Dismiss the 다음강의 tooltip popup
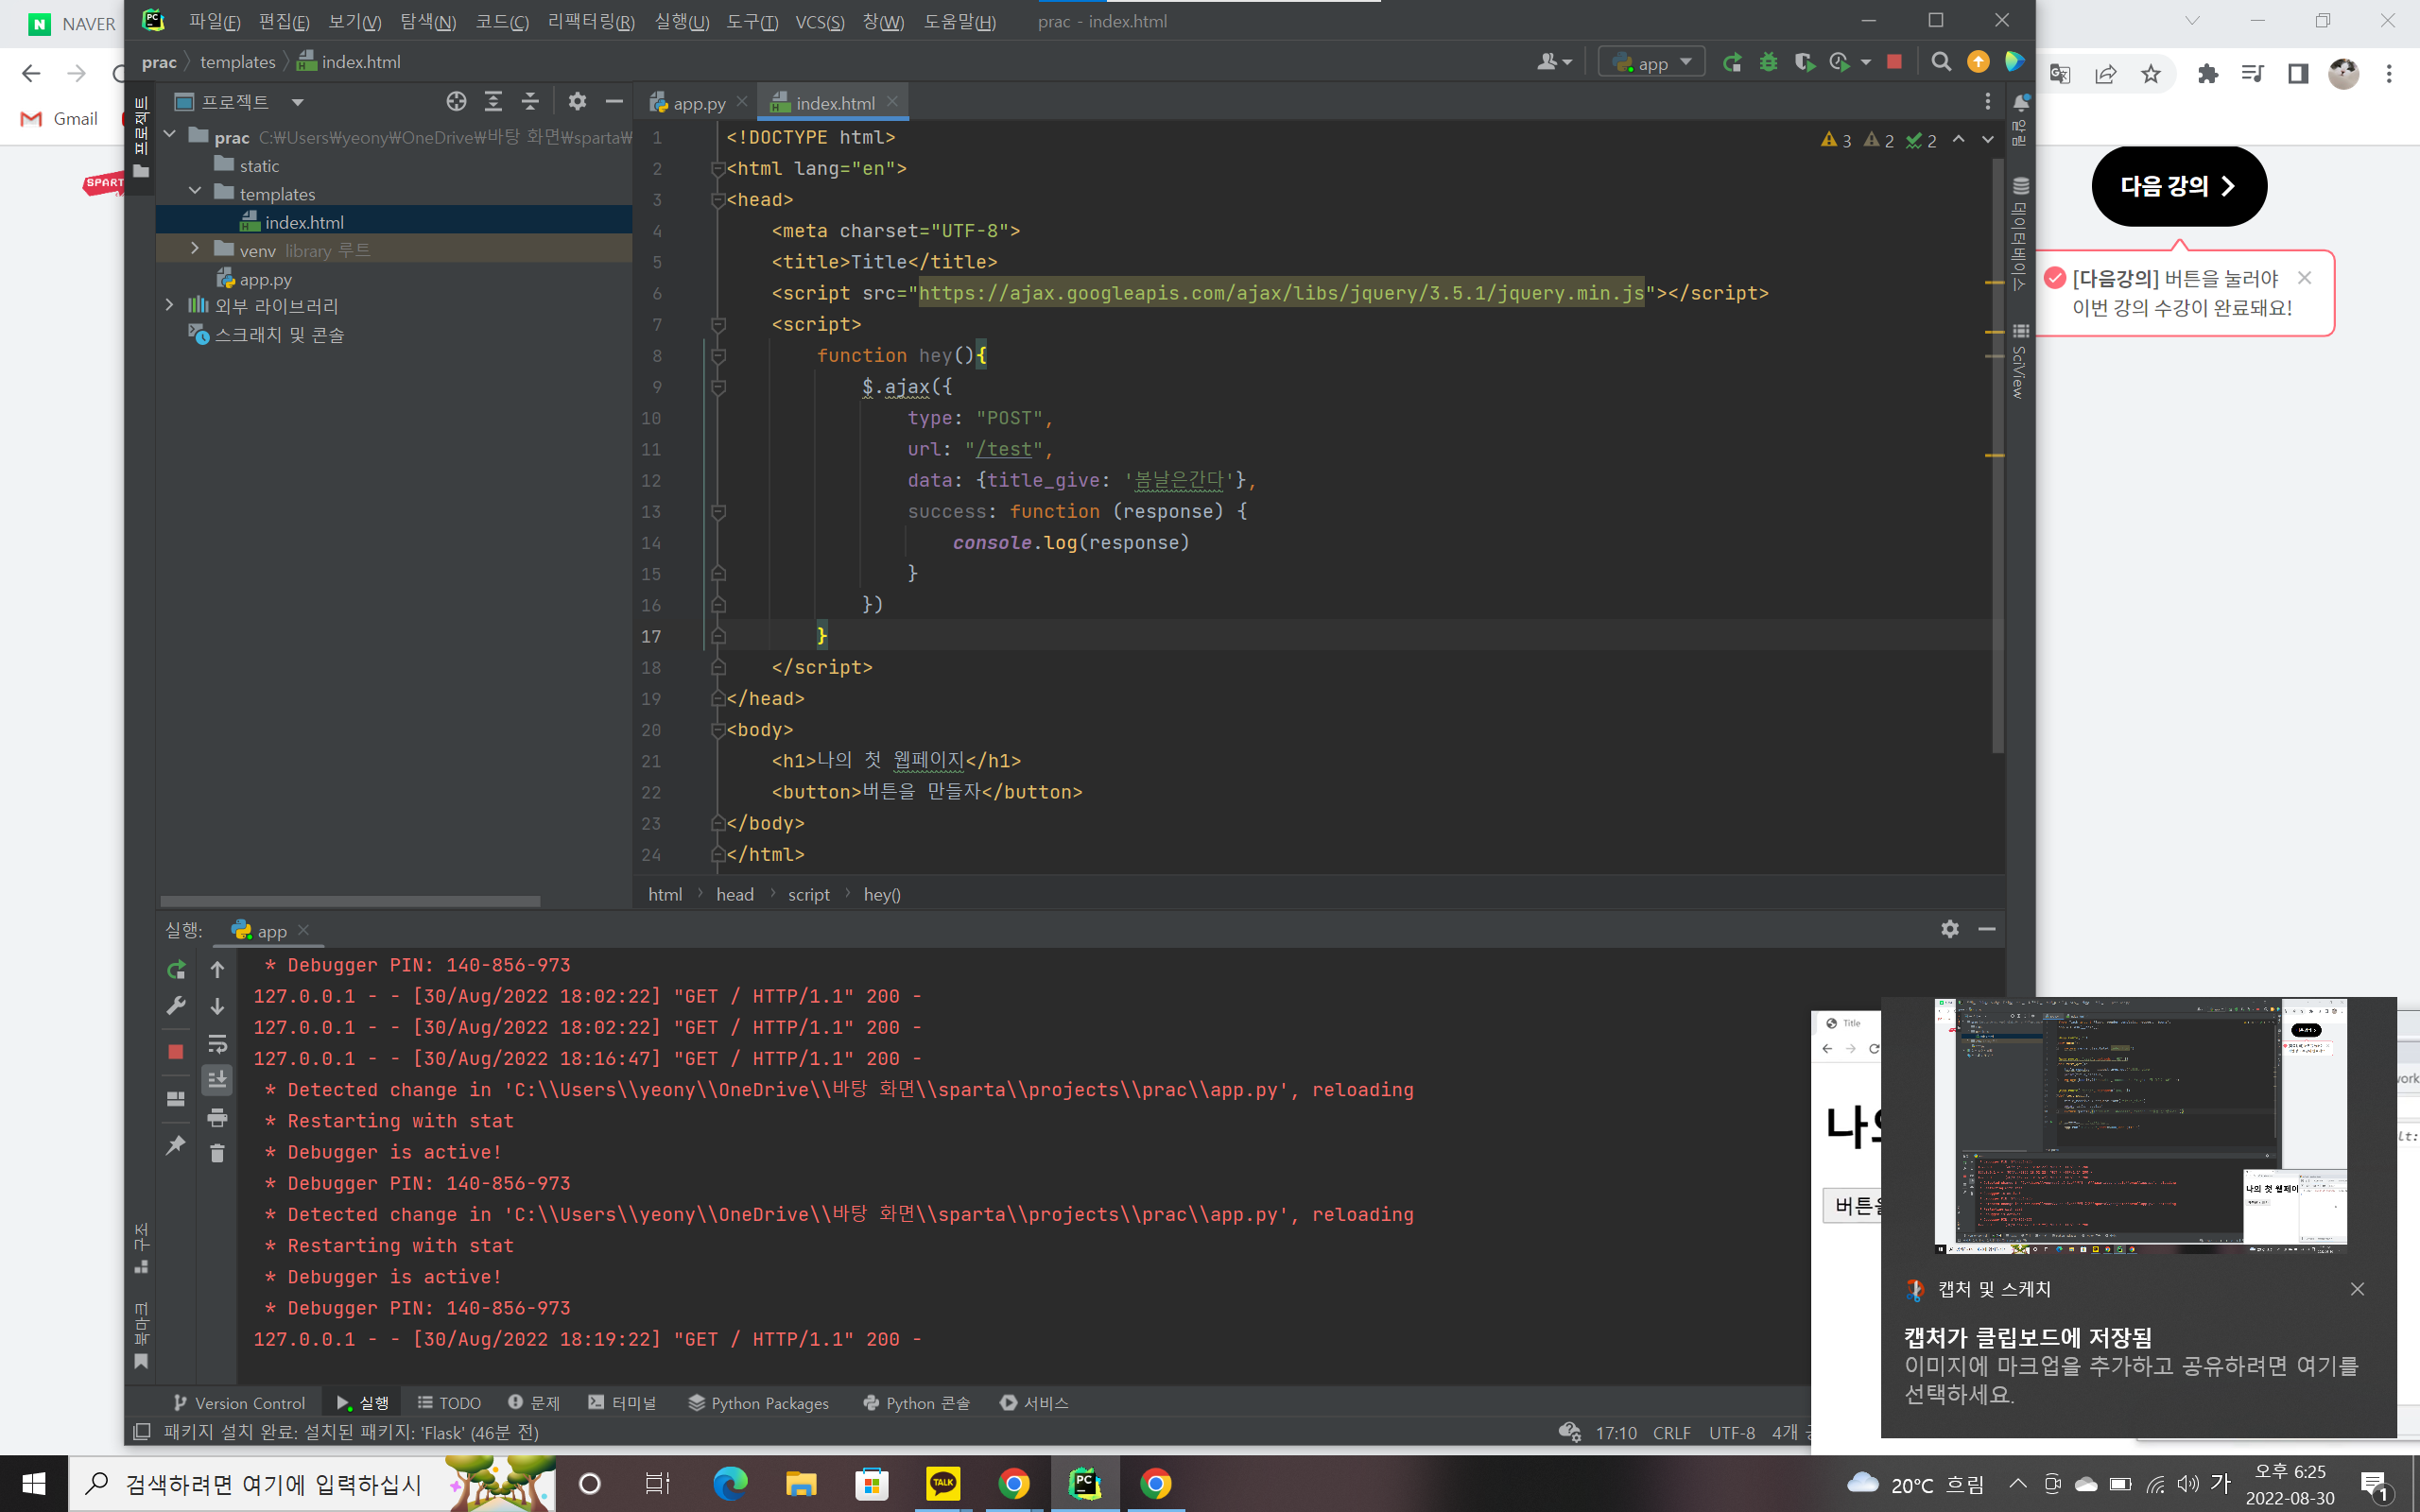The height and width of the screenshot is (1512, 2420). 2305,278
